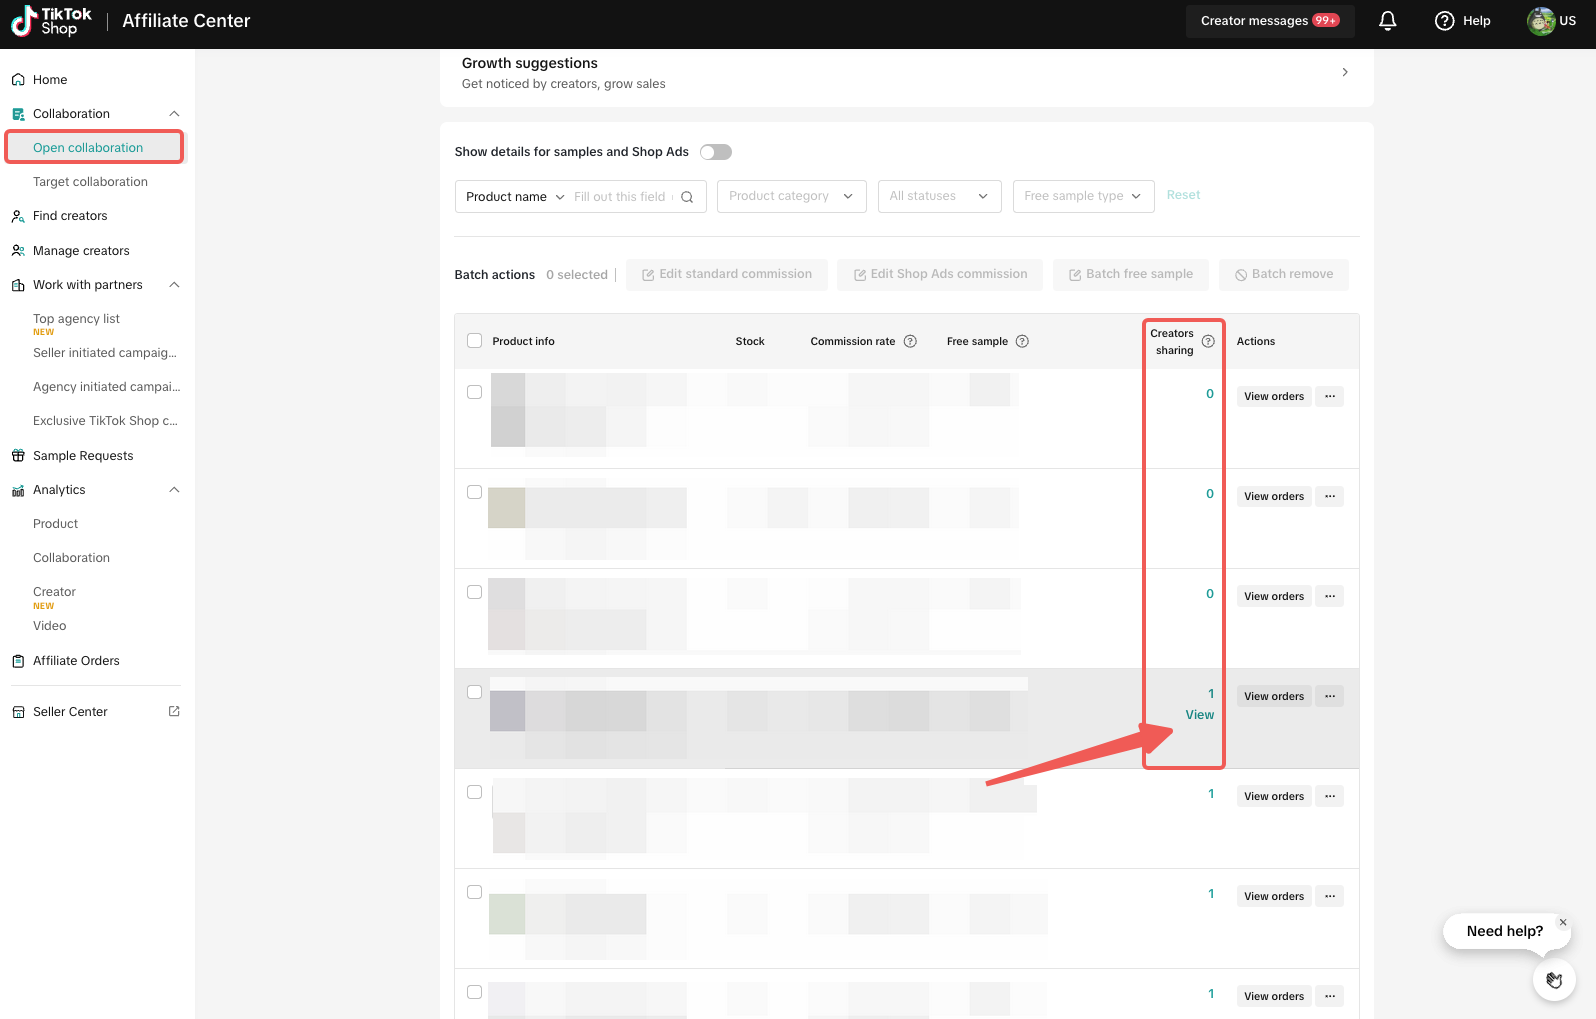The image size is (1596, 1019).
Task: Open the notifications bell icon
Action: 1387,21
